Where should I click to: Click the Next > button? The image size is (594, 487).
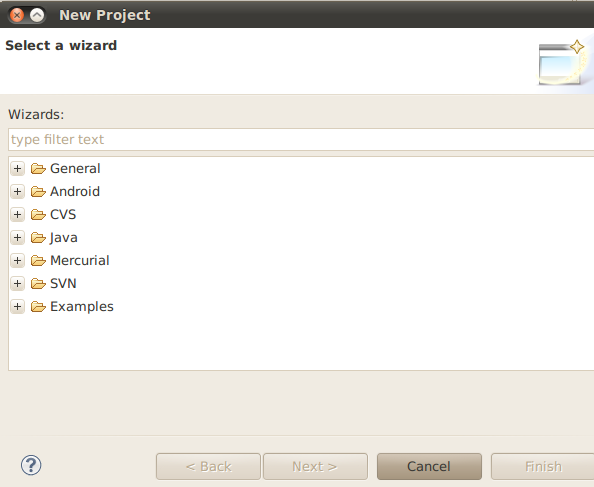pos(315,467)
